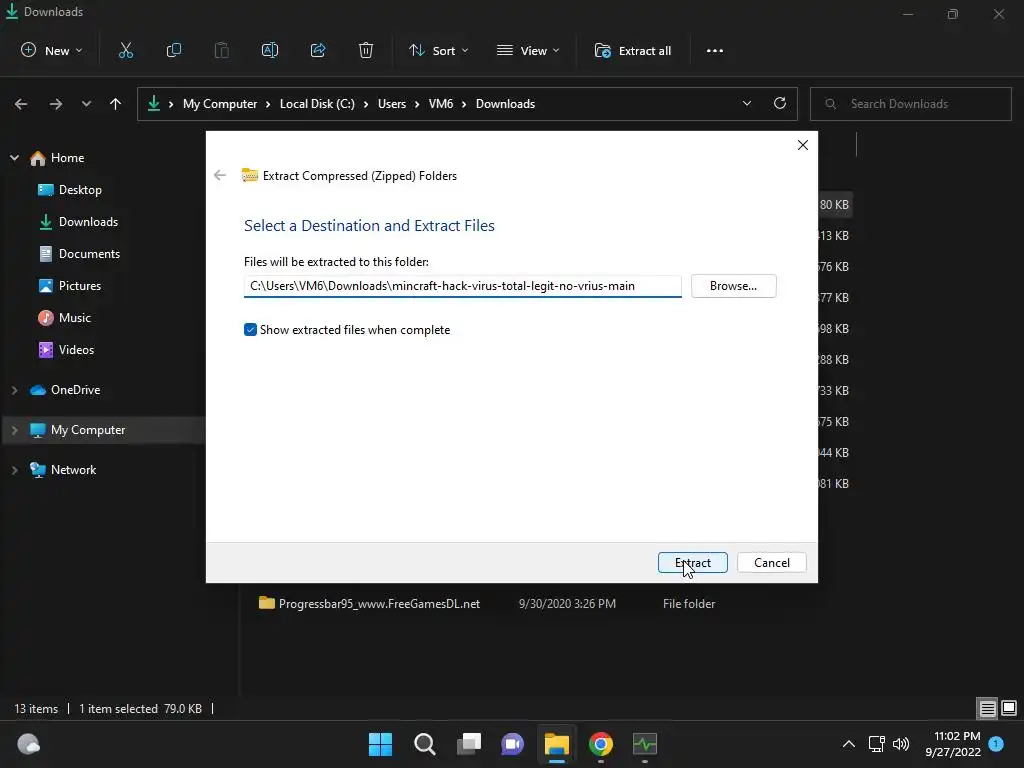Viewport: 1024px width, 768px height.
Task: Click the Cut scissors icon
Action: tap(126, 50)
